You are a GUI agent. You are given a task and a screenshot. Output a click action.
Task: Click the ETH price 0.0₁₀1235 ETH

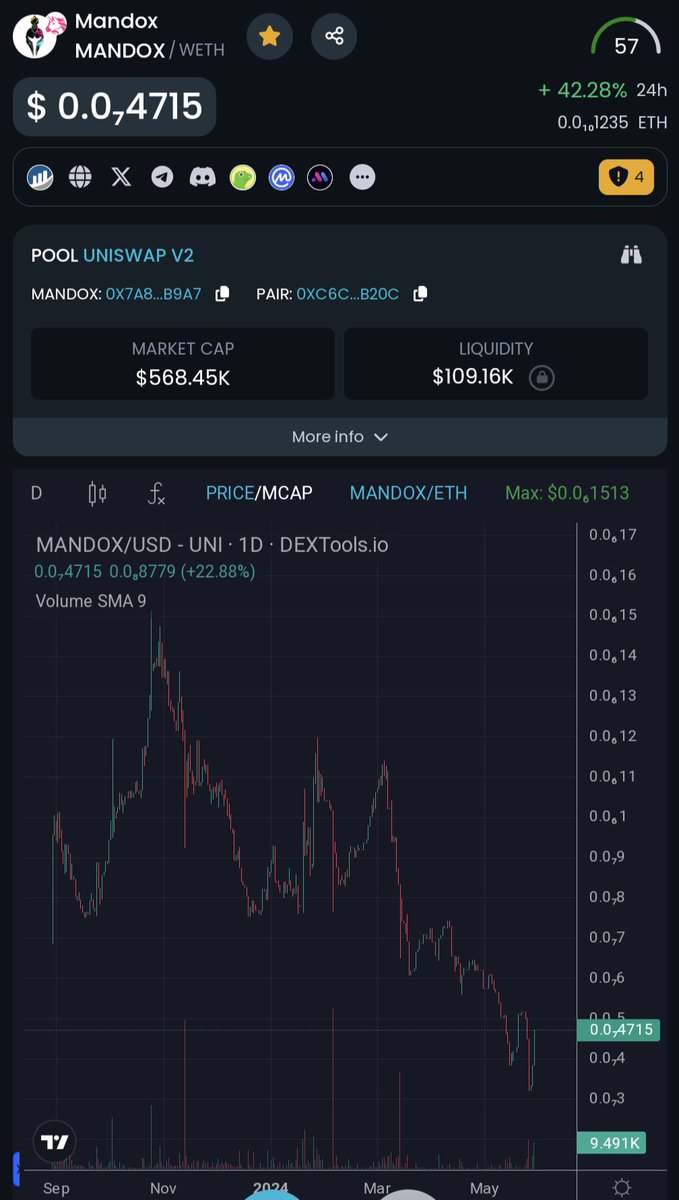pyautogui.click(x=612, y=122)
